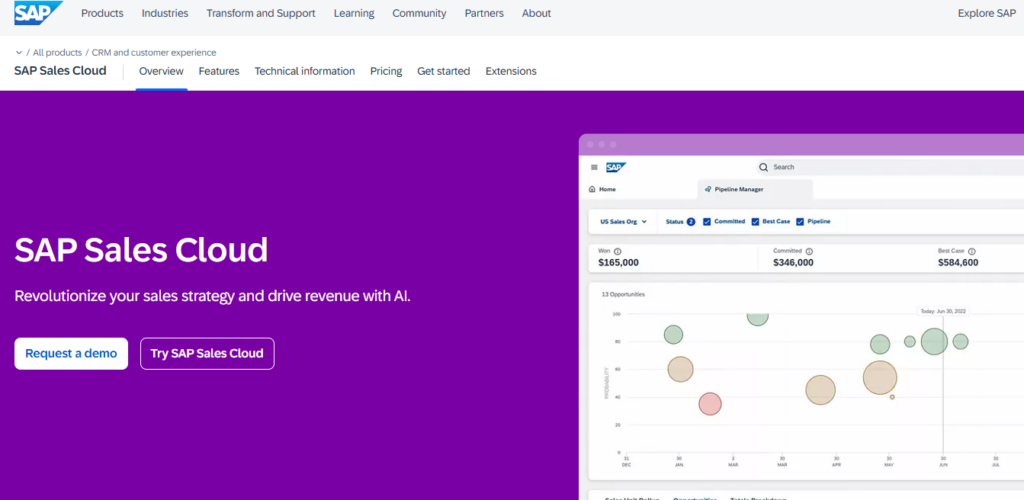The image size is (1024, 500).
Task: Click 13 Opportunities chart label
Action: click(623, 294)
